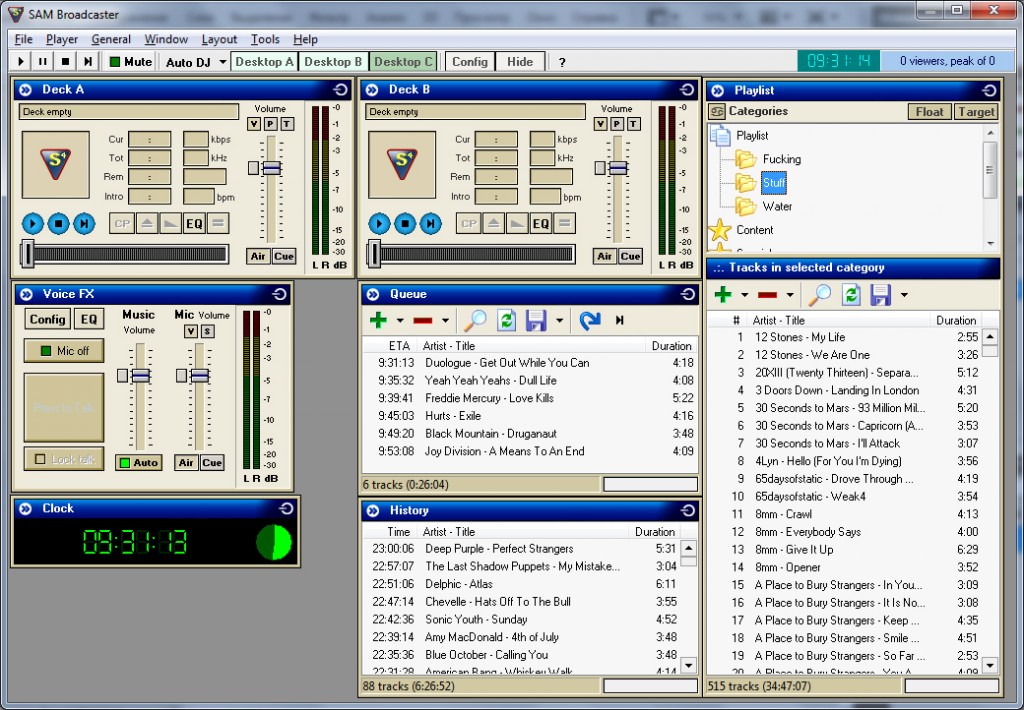Open Config in Voice FX panel
Viewport: 1024px width, 710px height.
[47, 319]
